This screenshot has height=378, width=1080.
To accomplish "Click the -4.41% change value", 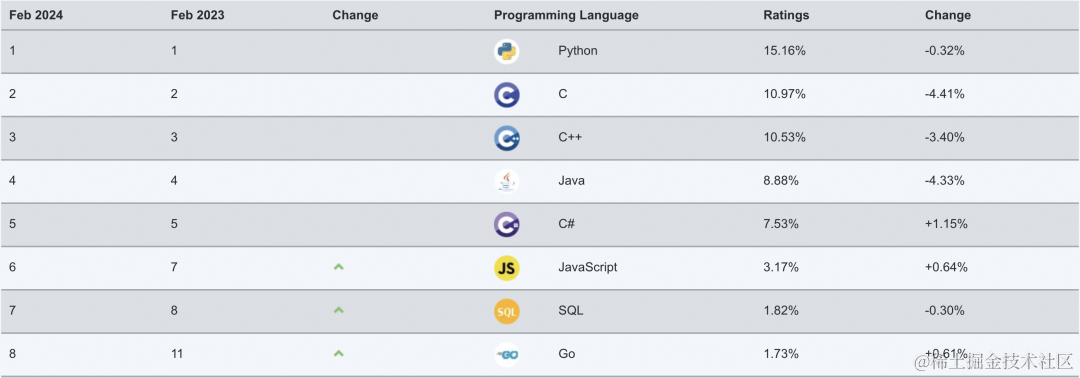I will coord(945,94).
